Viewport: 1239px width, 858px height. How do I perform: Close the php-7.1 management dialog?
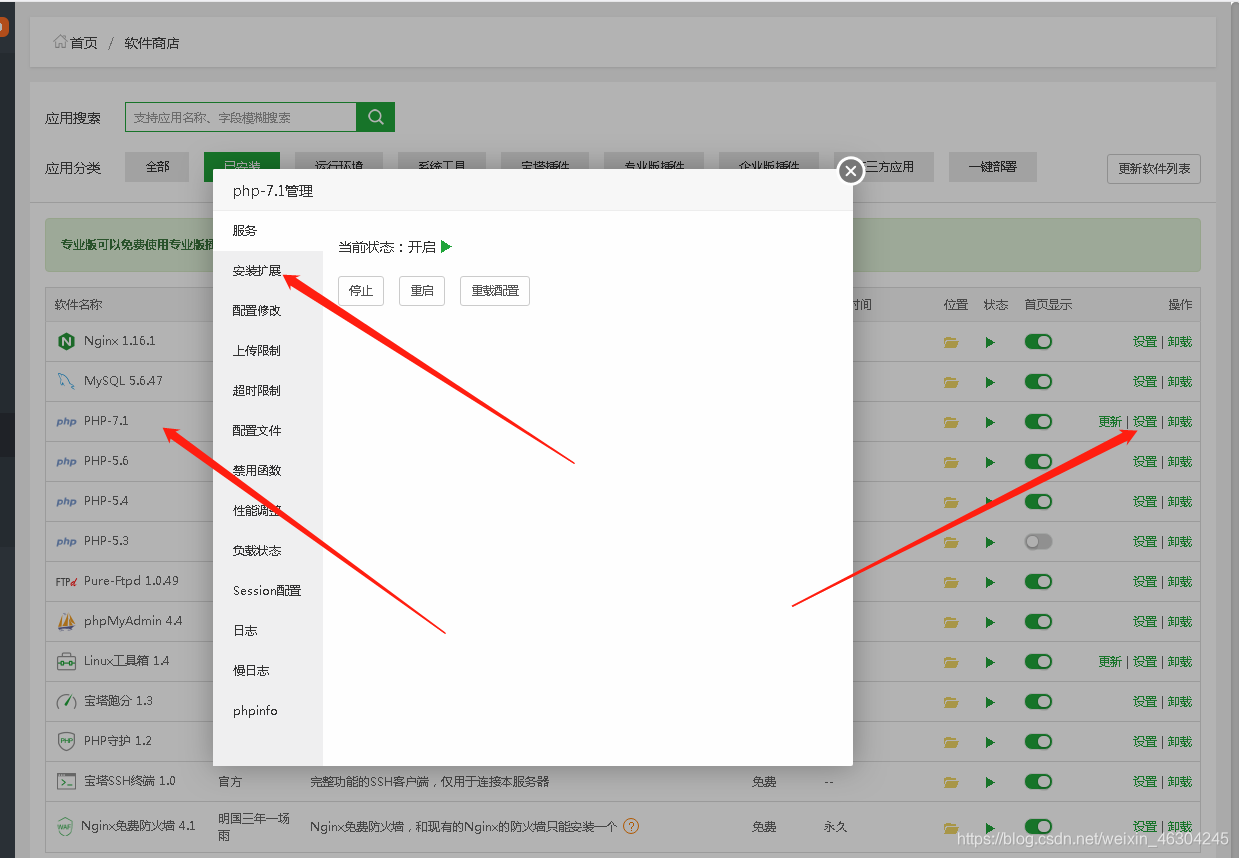coord(850,172)
